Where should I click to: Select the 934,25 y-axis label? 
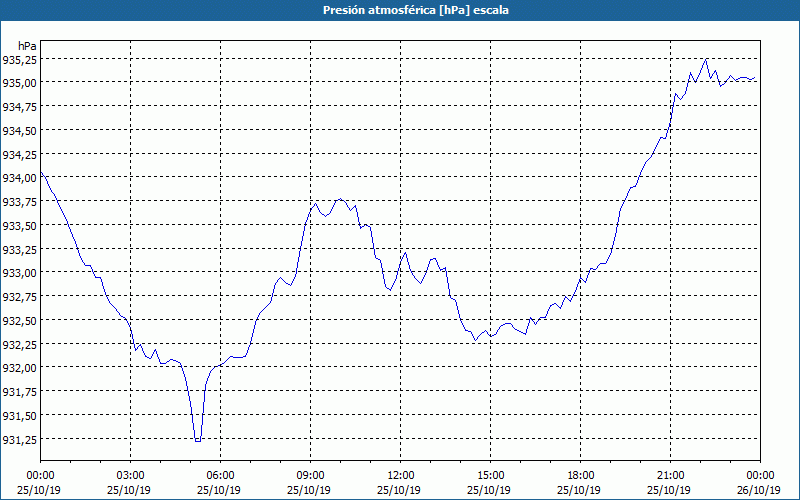(x=19, y=155)
